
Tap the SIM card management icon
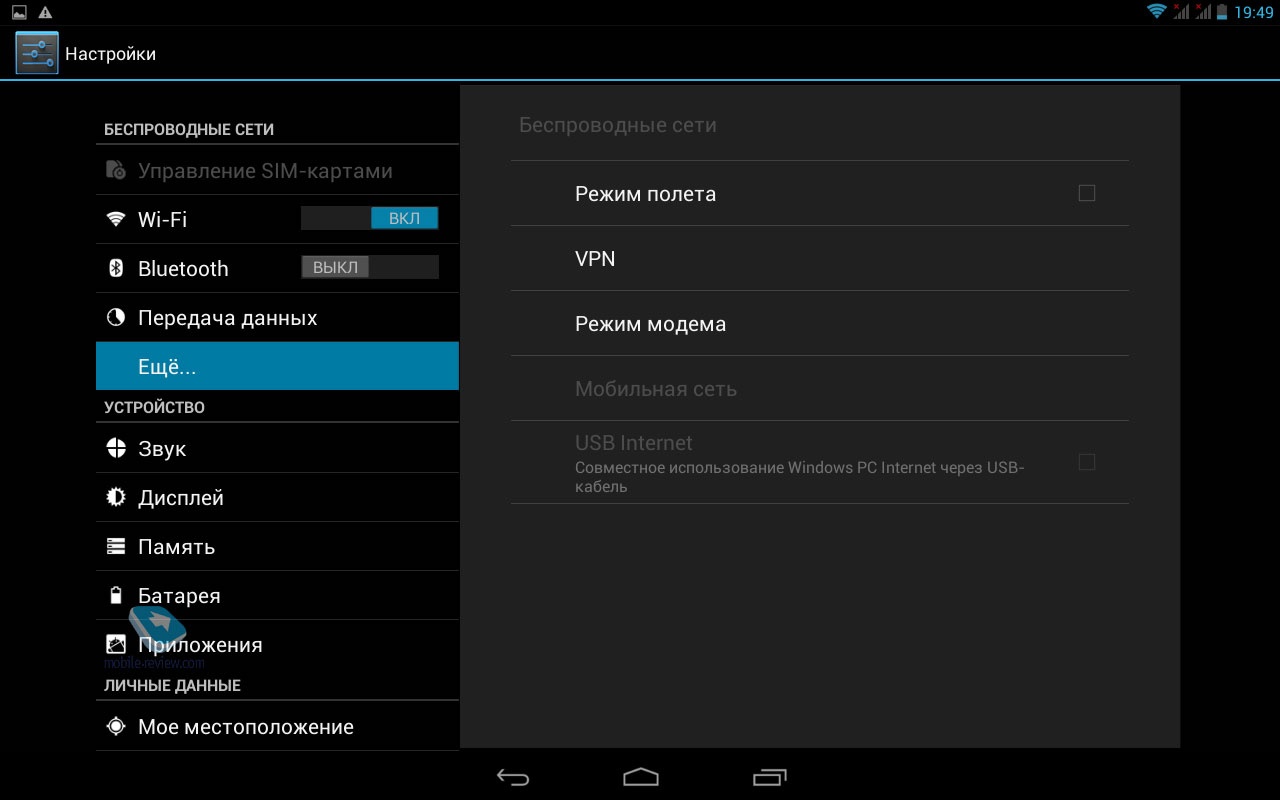pos(116,171)
